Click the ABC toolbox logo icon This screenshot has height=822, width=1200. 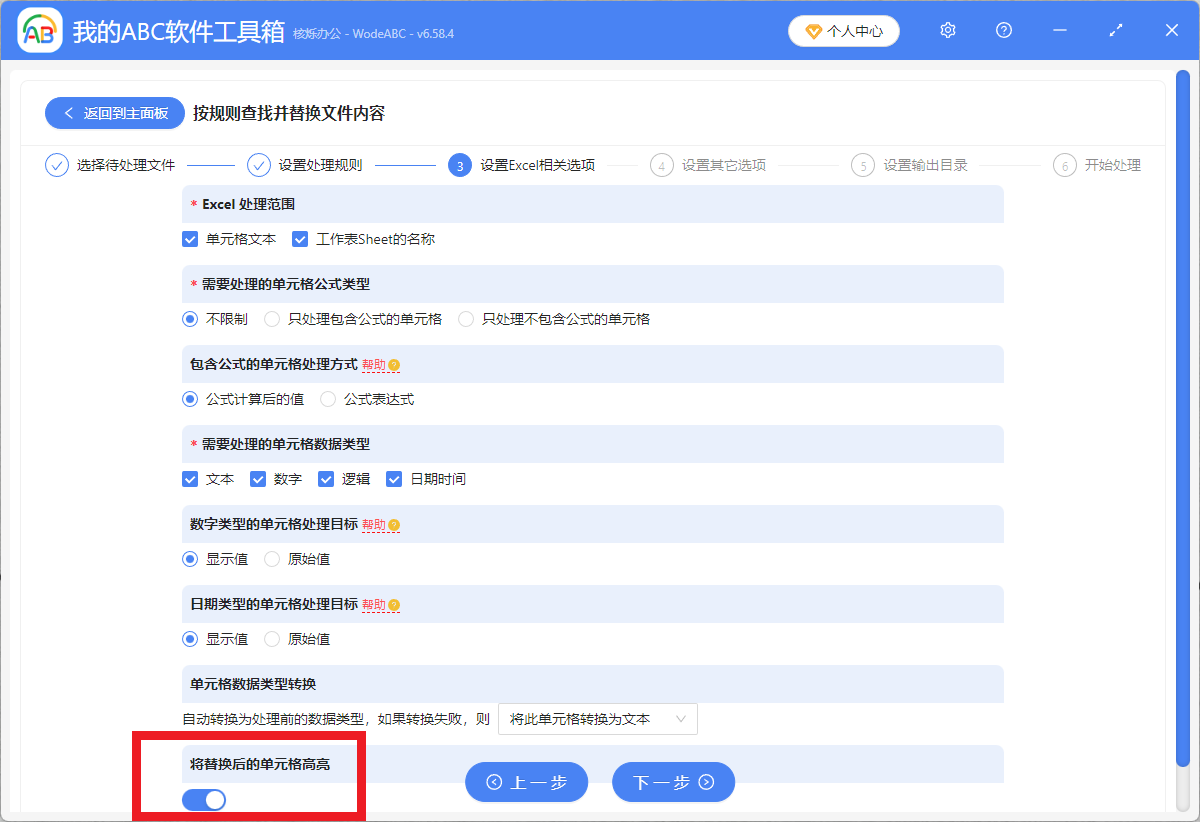39,29
